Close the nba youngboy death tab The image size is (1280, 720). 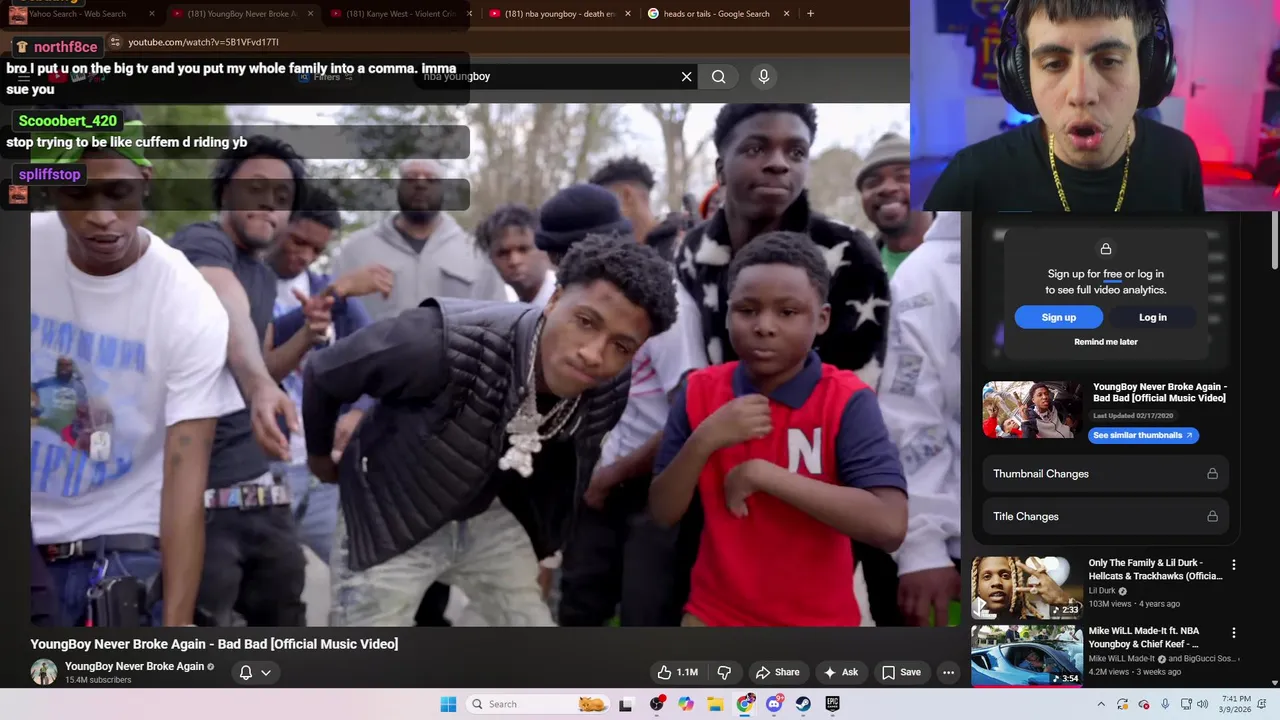(x=628, y=14)
